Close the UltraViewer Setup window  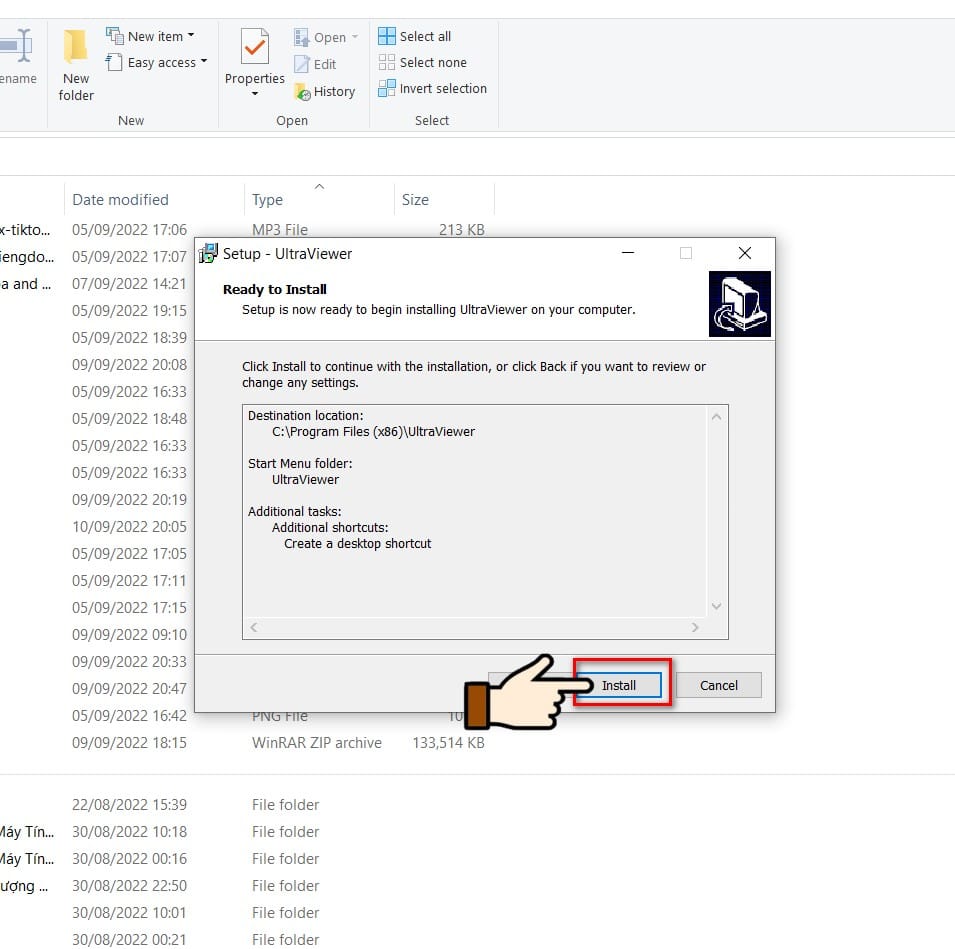[744, 253]
